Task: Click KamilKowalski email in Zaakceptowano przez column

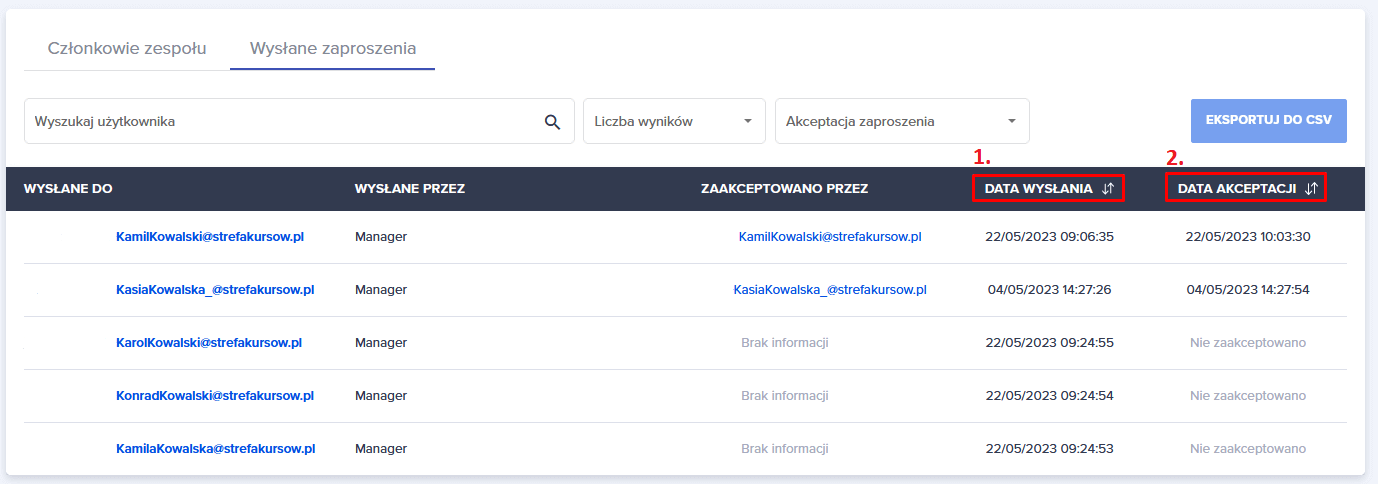Action: pos(830,237)
